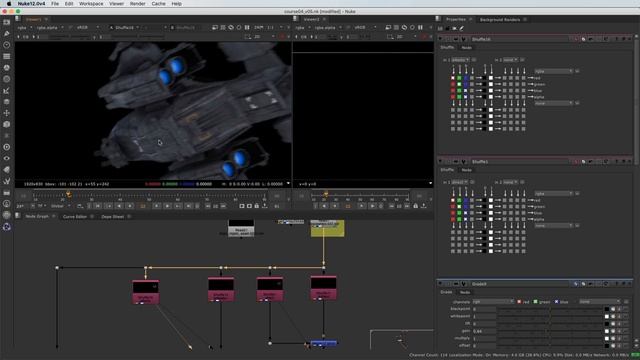Open the Background Renders tab

(500, 20)
